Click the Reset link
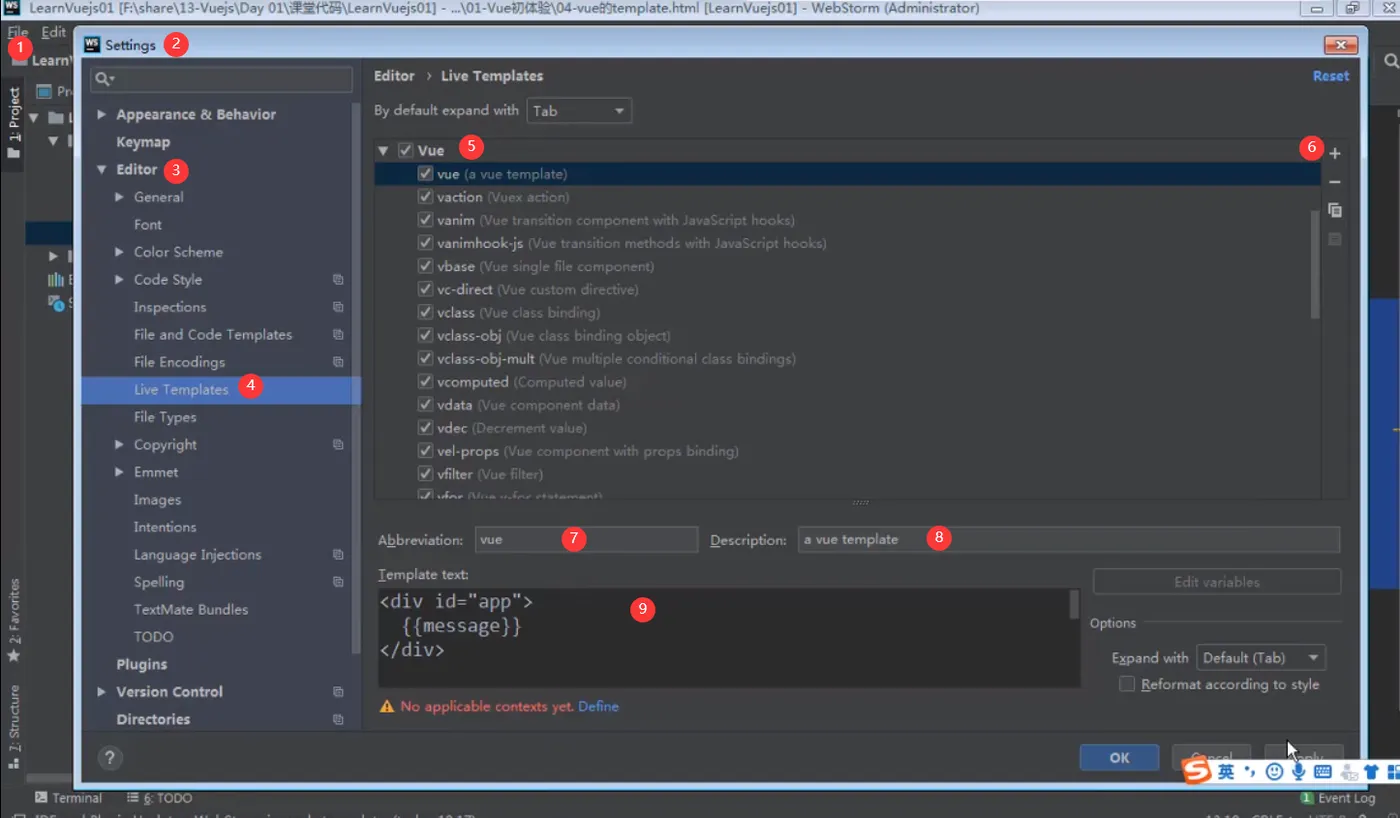The height and width of the screenshot is (818, 1400). [1330, 76]
